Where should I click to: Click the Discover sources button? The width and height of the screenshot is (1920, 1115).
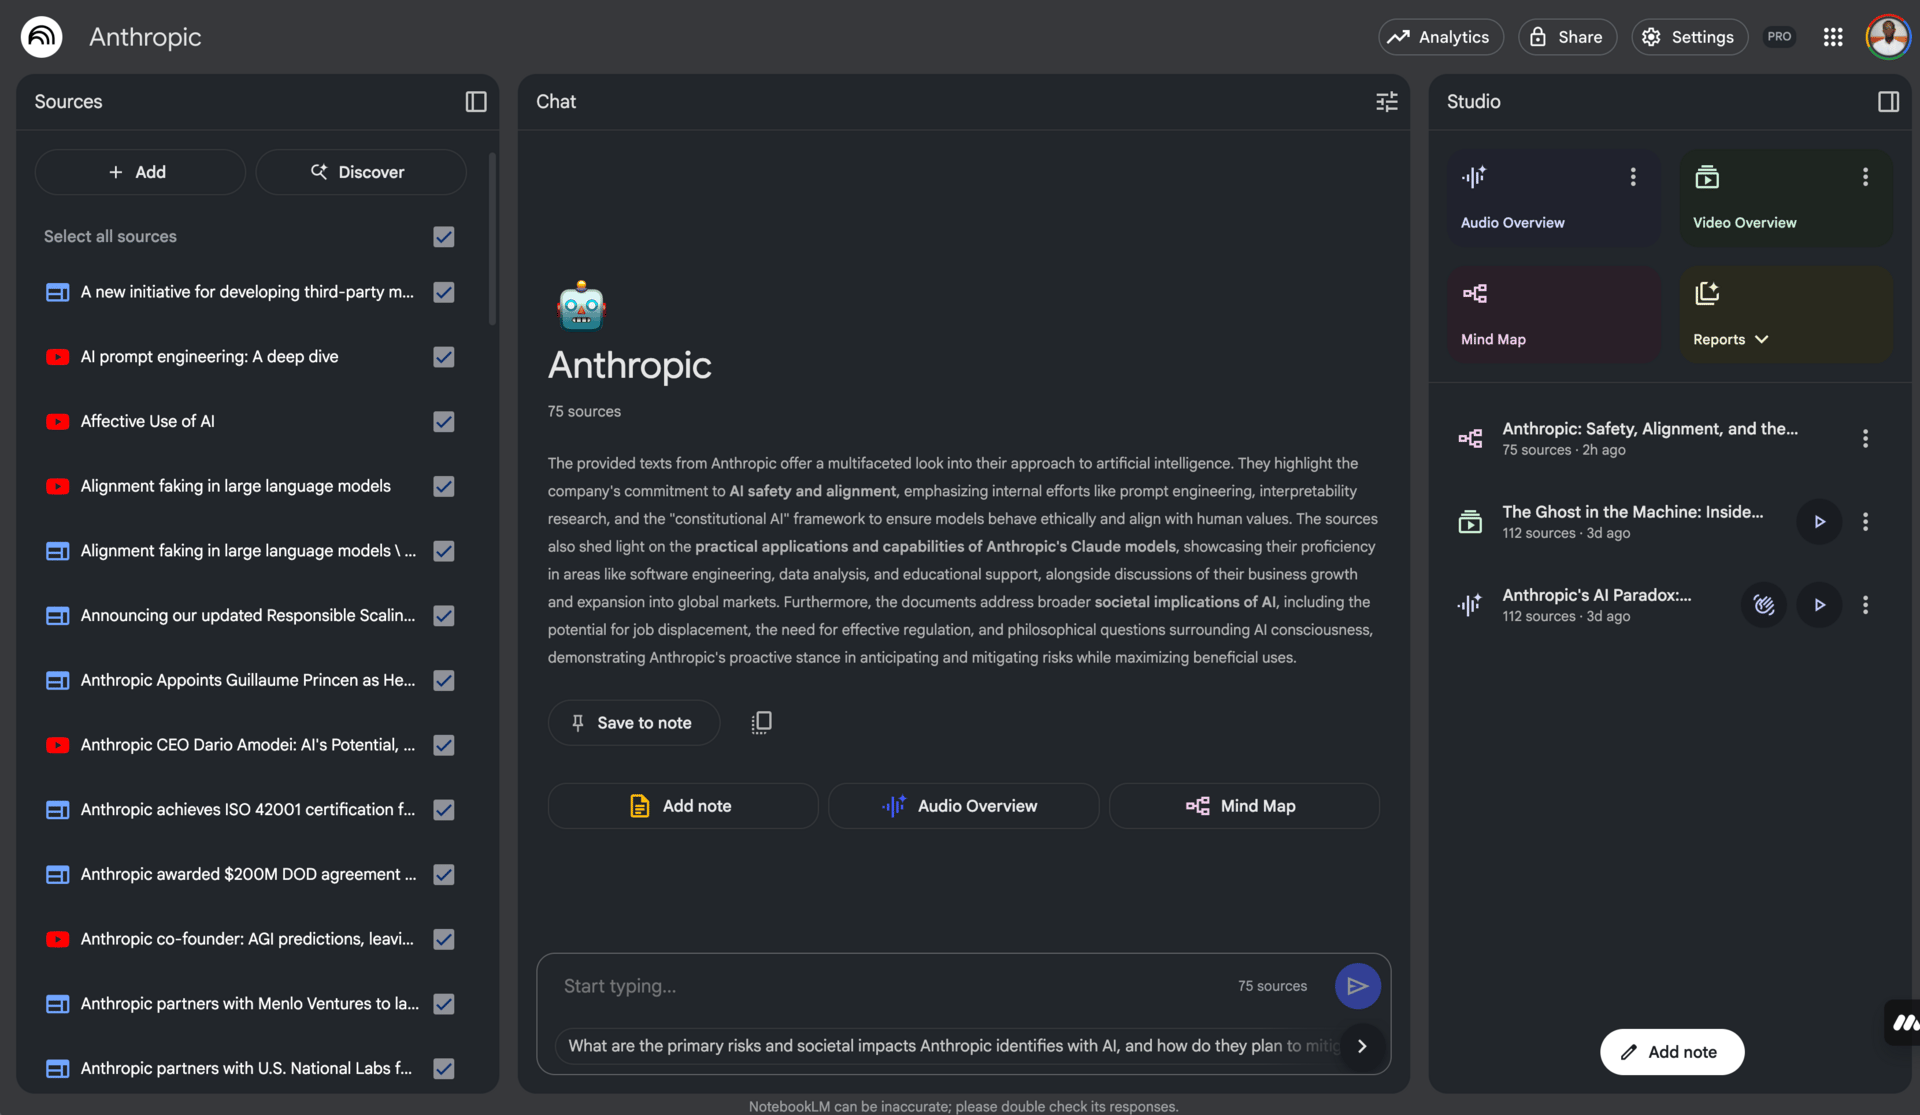pos(360,172)
